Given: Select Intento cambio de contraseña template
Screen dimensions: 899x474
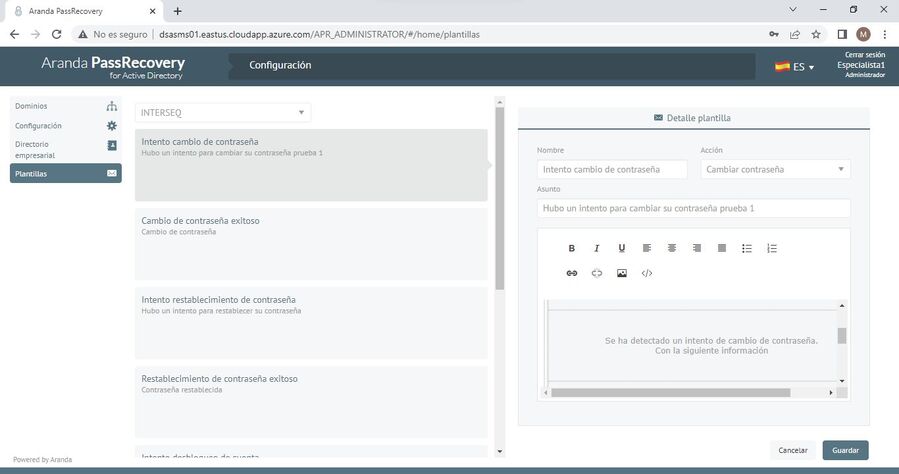Looking at the screenshot, I should point(311,165).
